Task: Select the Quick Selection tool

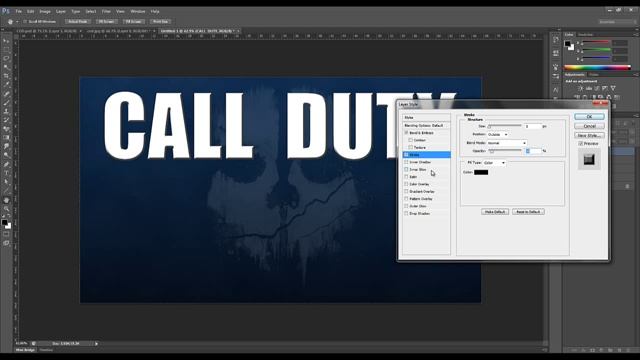Action: tap(6, 67)
